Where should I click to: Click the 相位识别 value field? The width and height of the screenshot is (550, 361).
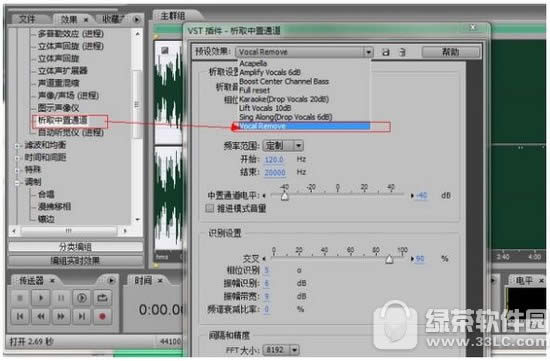tap(267, 270)
